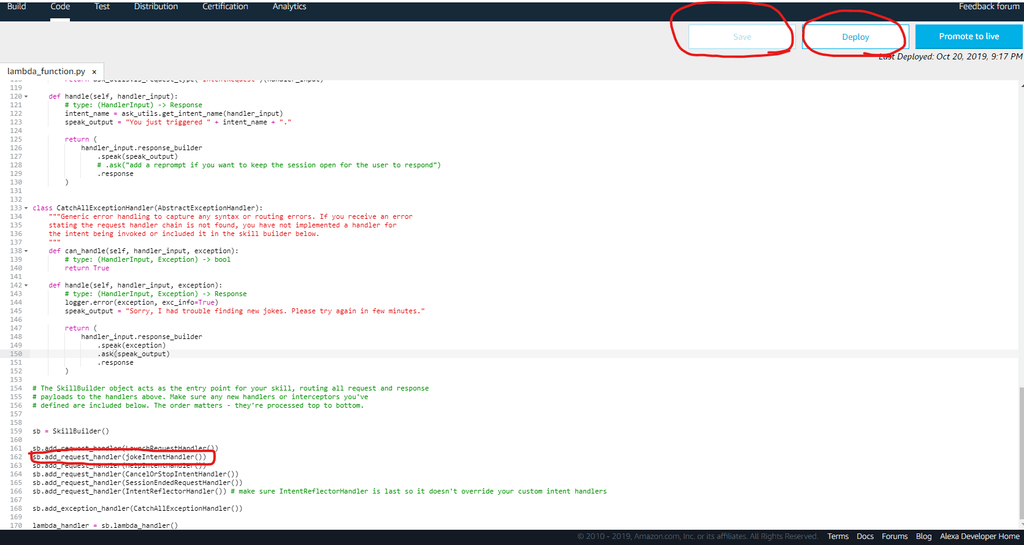Open the Analytics tab
This screenshot has width=1024, height=545.
[289, 7]
